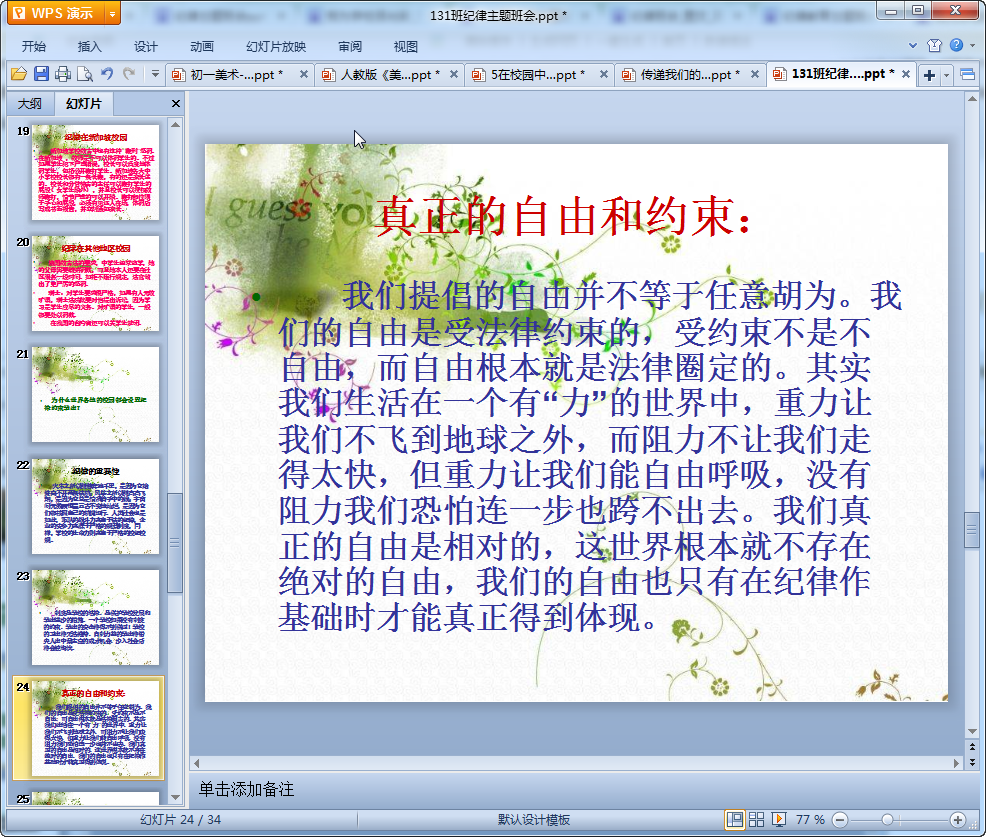Screen dimensions: 986x837
Task: Select slide 20 thumbnail
Action: point(96,284)
